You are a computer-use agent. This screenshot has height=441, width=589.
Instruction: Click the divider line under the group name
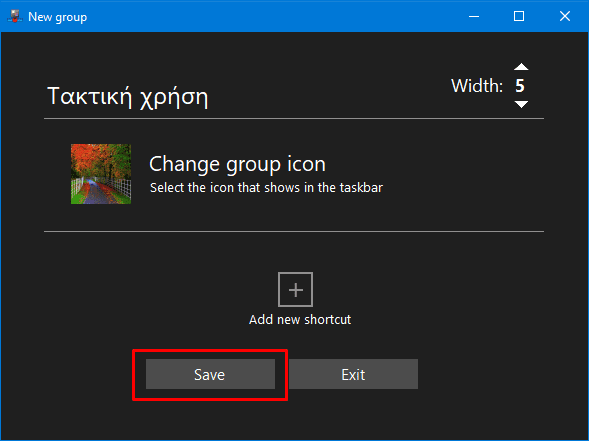point(294,118)
